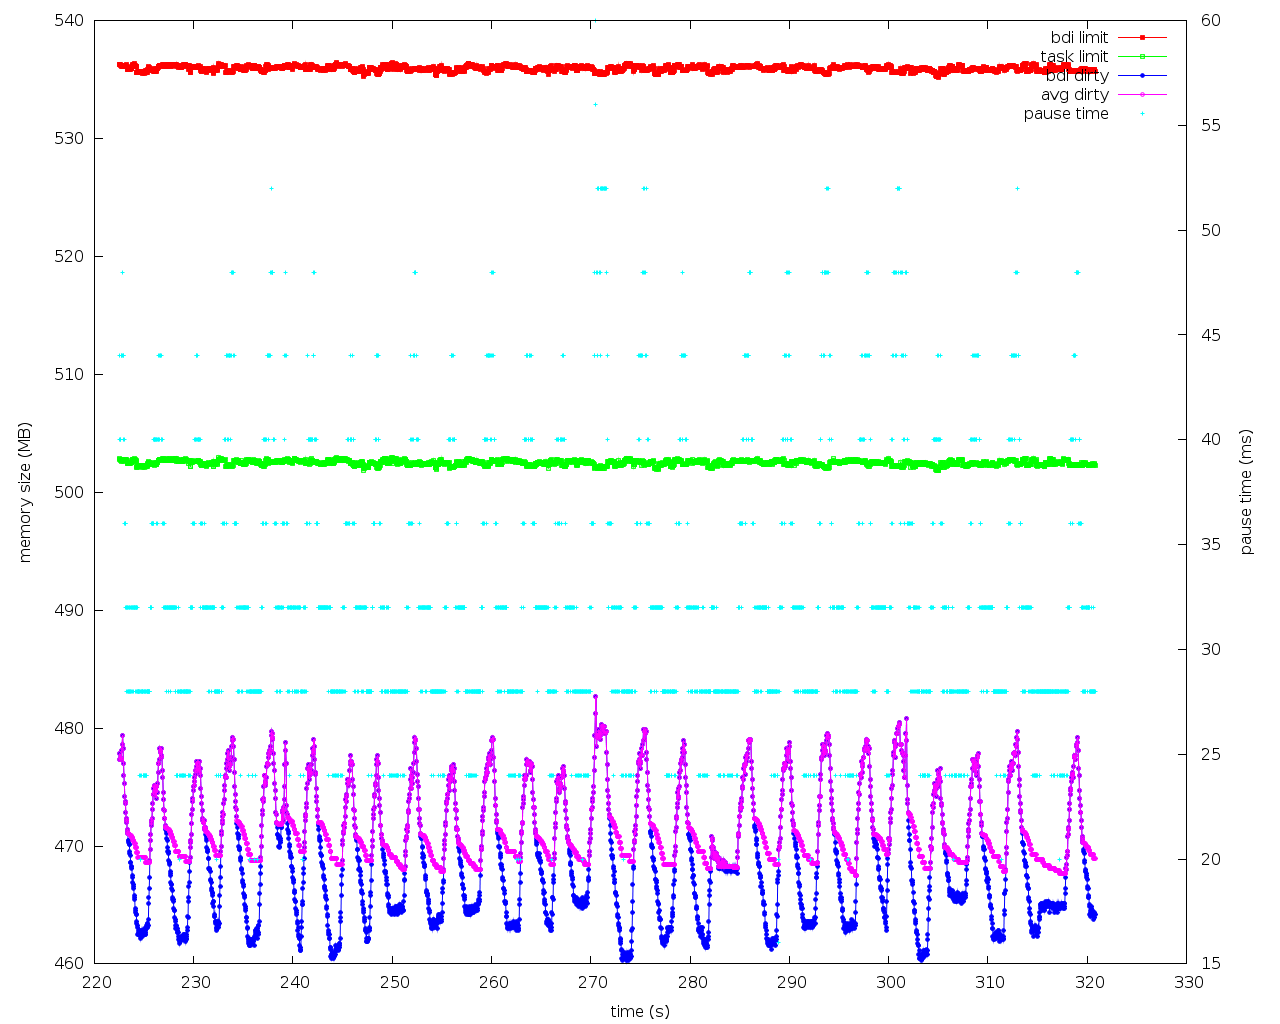Click the 60 label on pause time axis
This screenshot has width=1280, height=1024.
[1211, 20]
